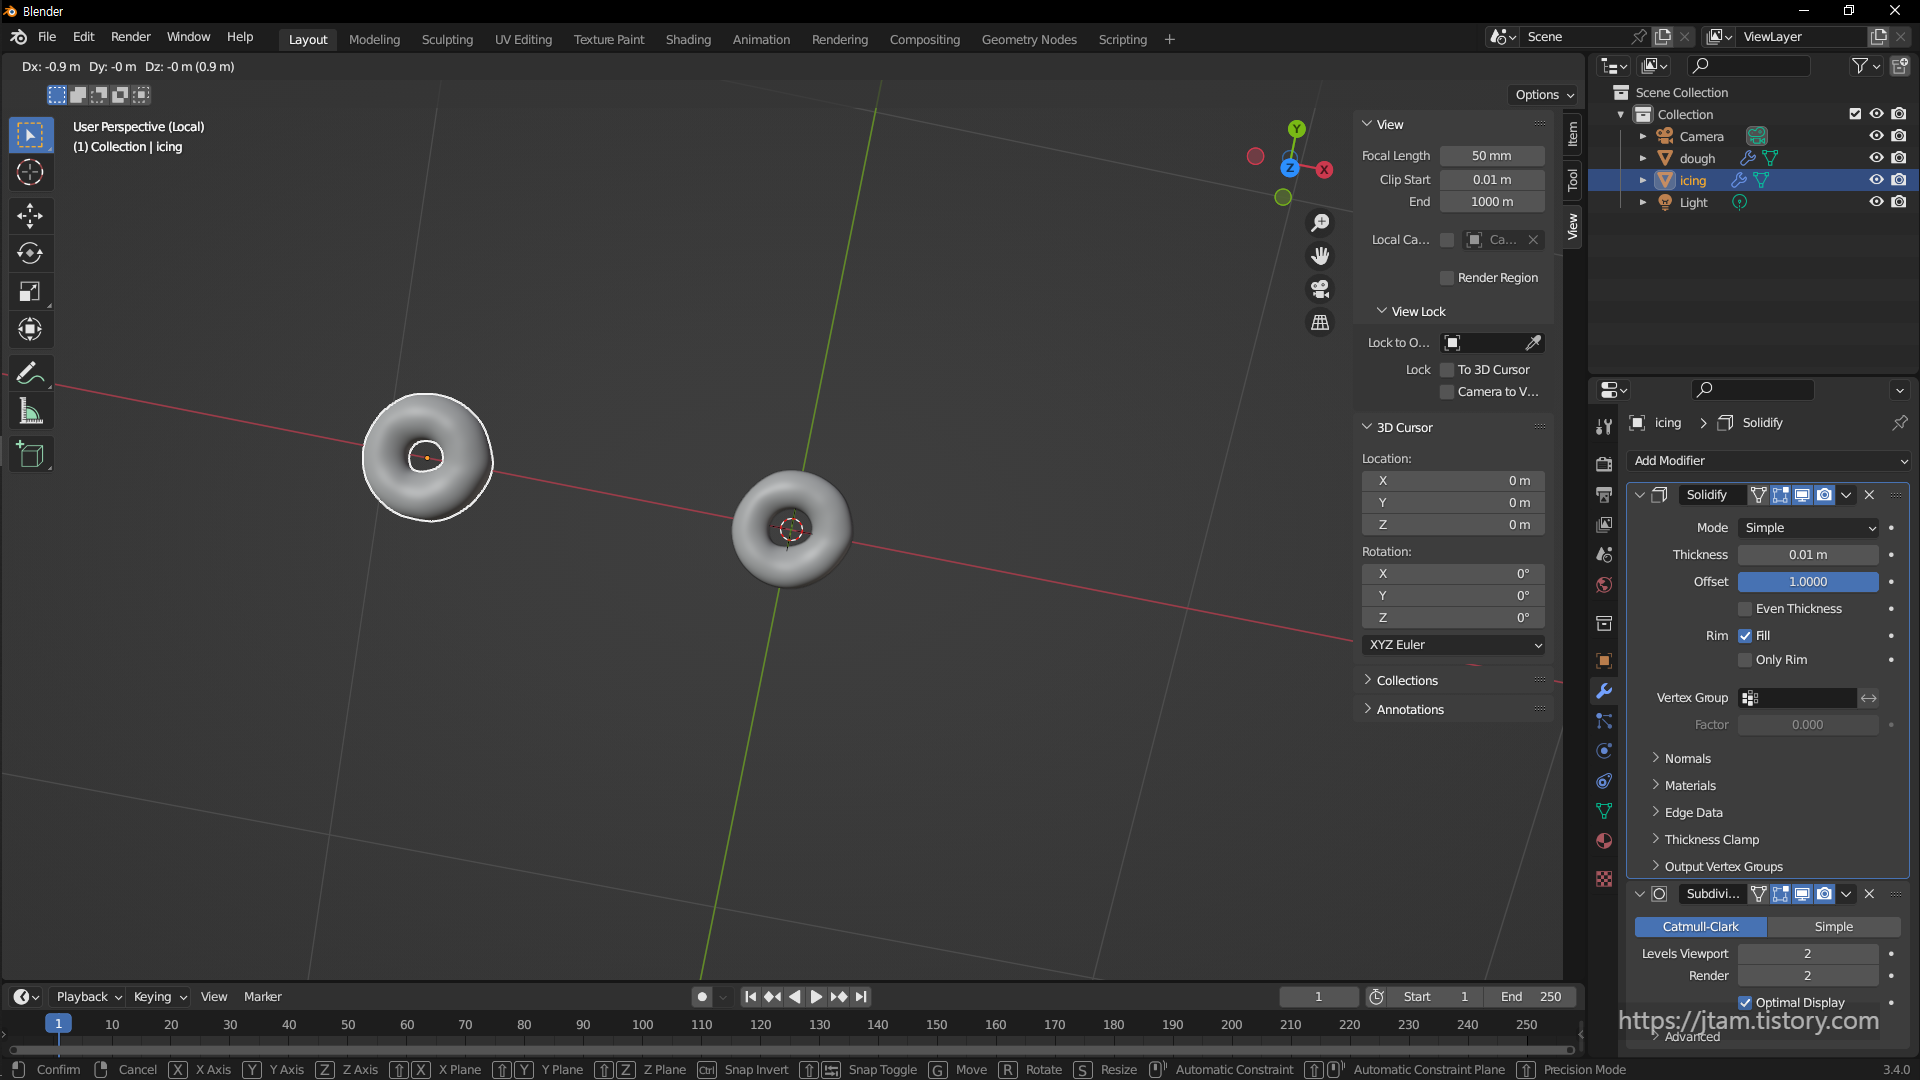The width and height of the screenshot is (1920, 1080).
Task: Enable the Even Thickness checkbox
Action: (1745, 609)
